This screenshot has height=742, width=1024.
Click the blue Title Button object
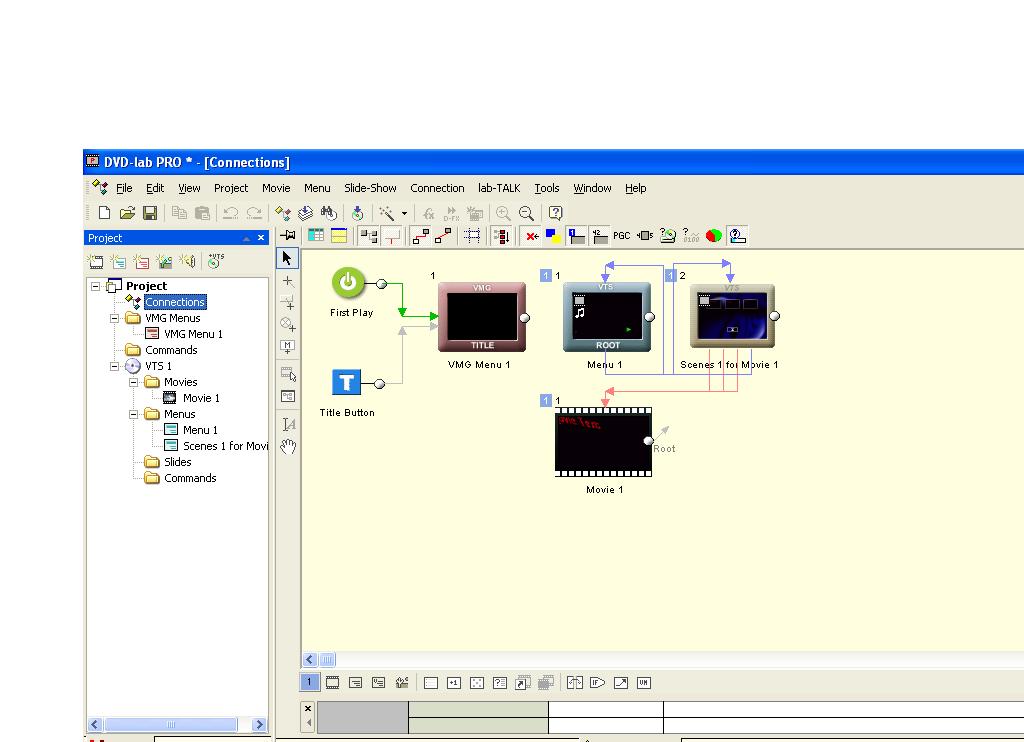[347, 382]
